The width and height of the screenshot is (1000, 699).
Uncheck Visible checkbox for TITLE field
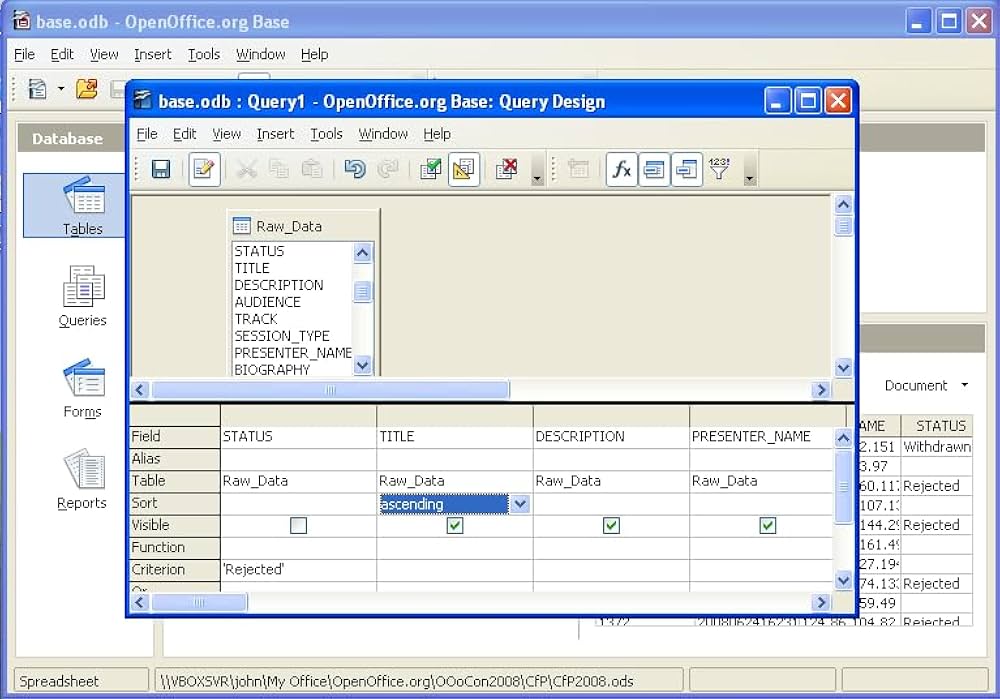tap(455, 525)
